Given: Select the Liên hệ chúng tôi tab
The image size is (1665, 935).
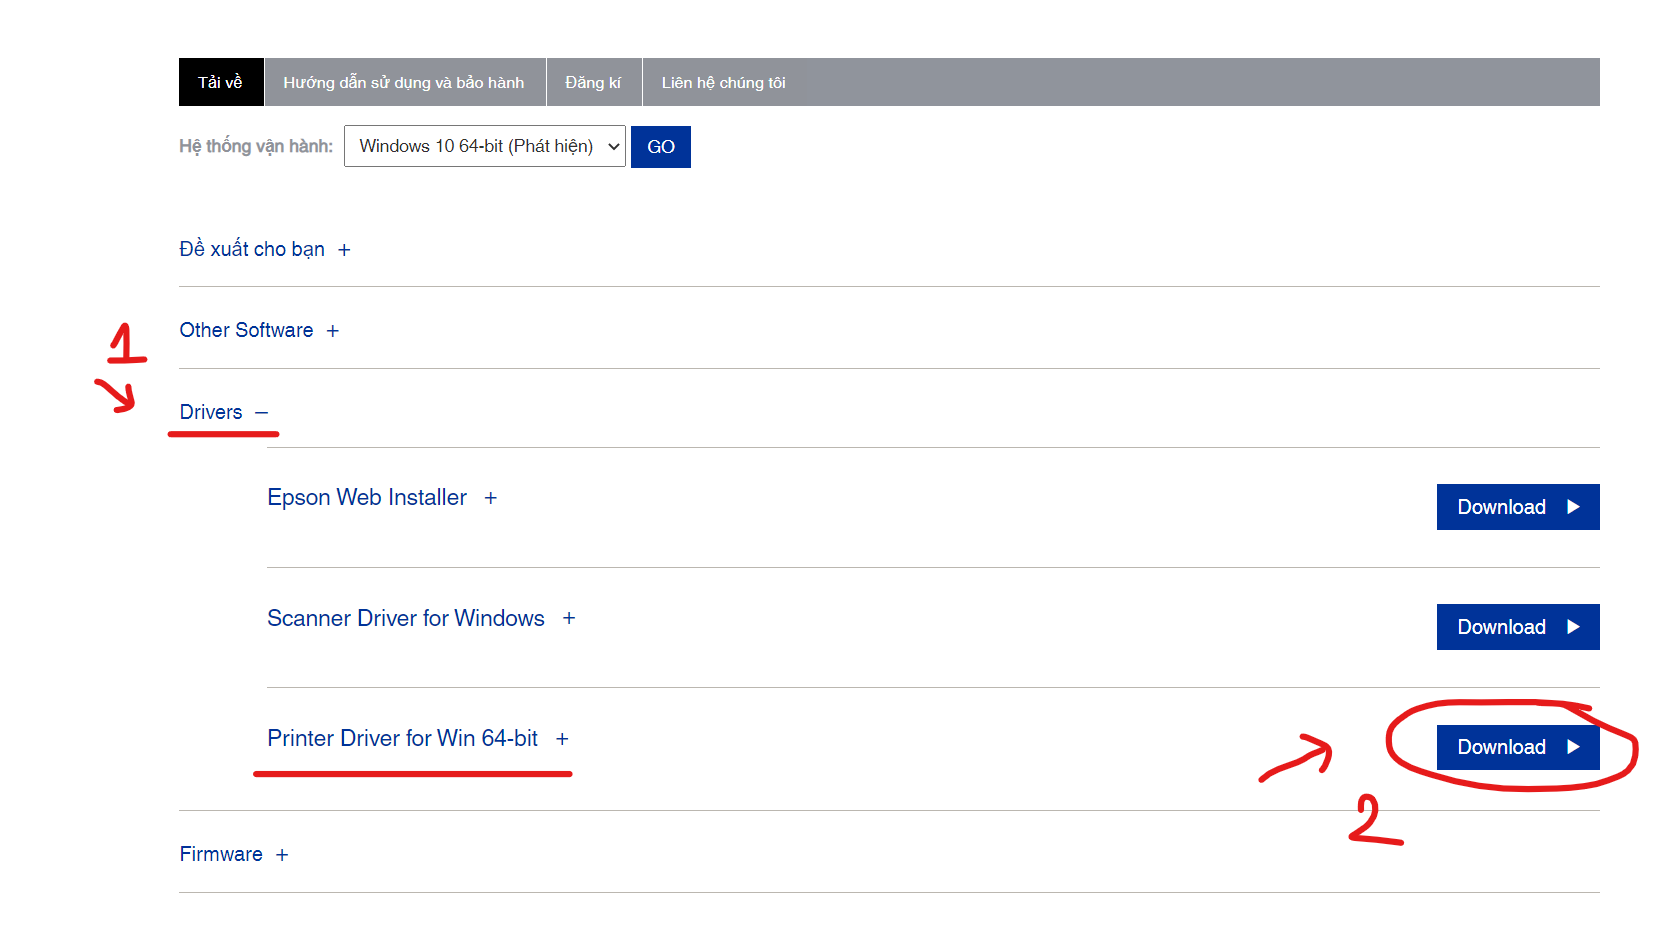Looking at the screenshot, I should coord(723,82).
